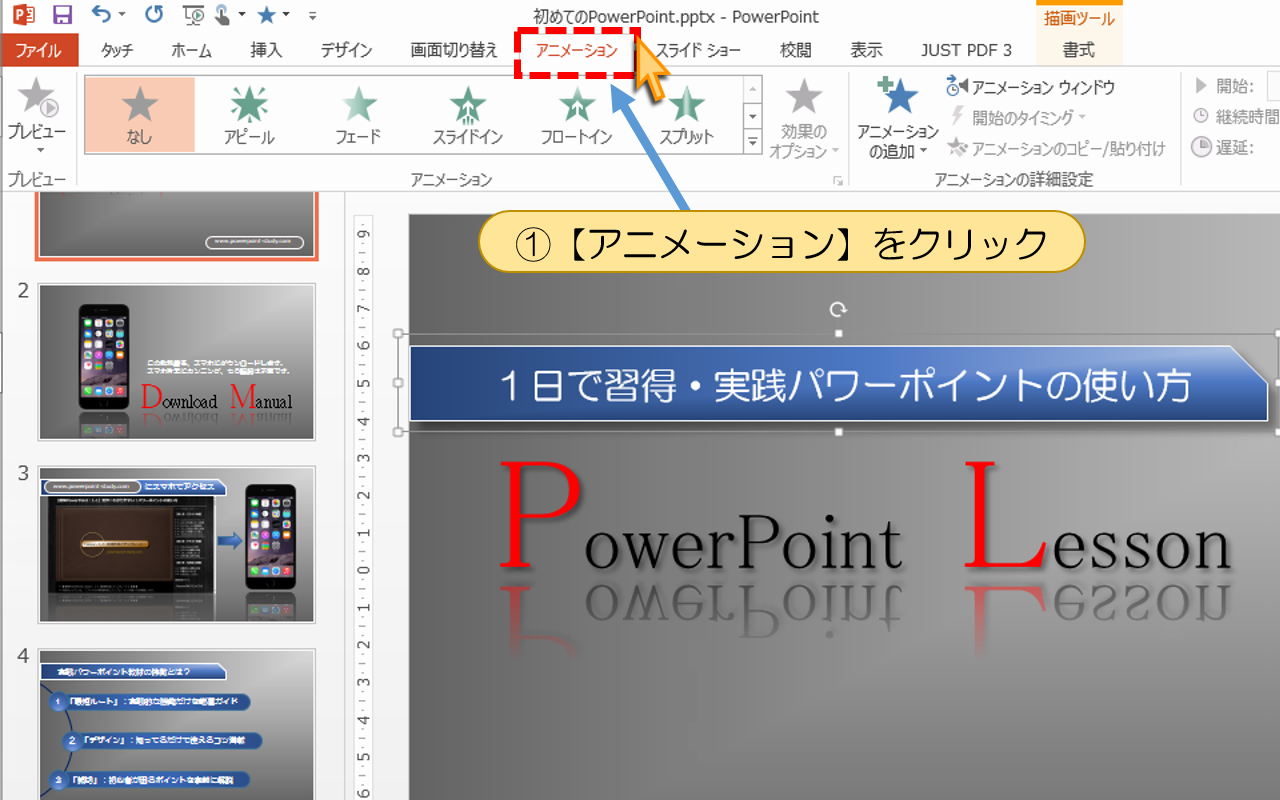Click the star icon in quick access toolbar
Image resolution: width=1280 pixels, height=800 pixels.
click(266, 15)
